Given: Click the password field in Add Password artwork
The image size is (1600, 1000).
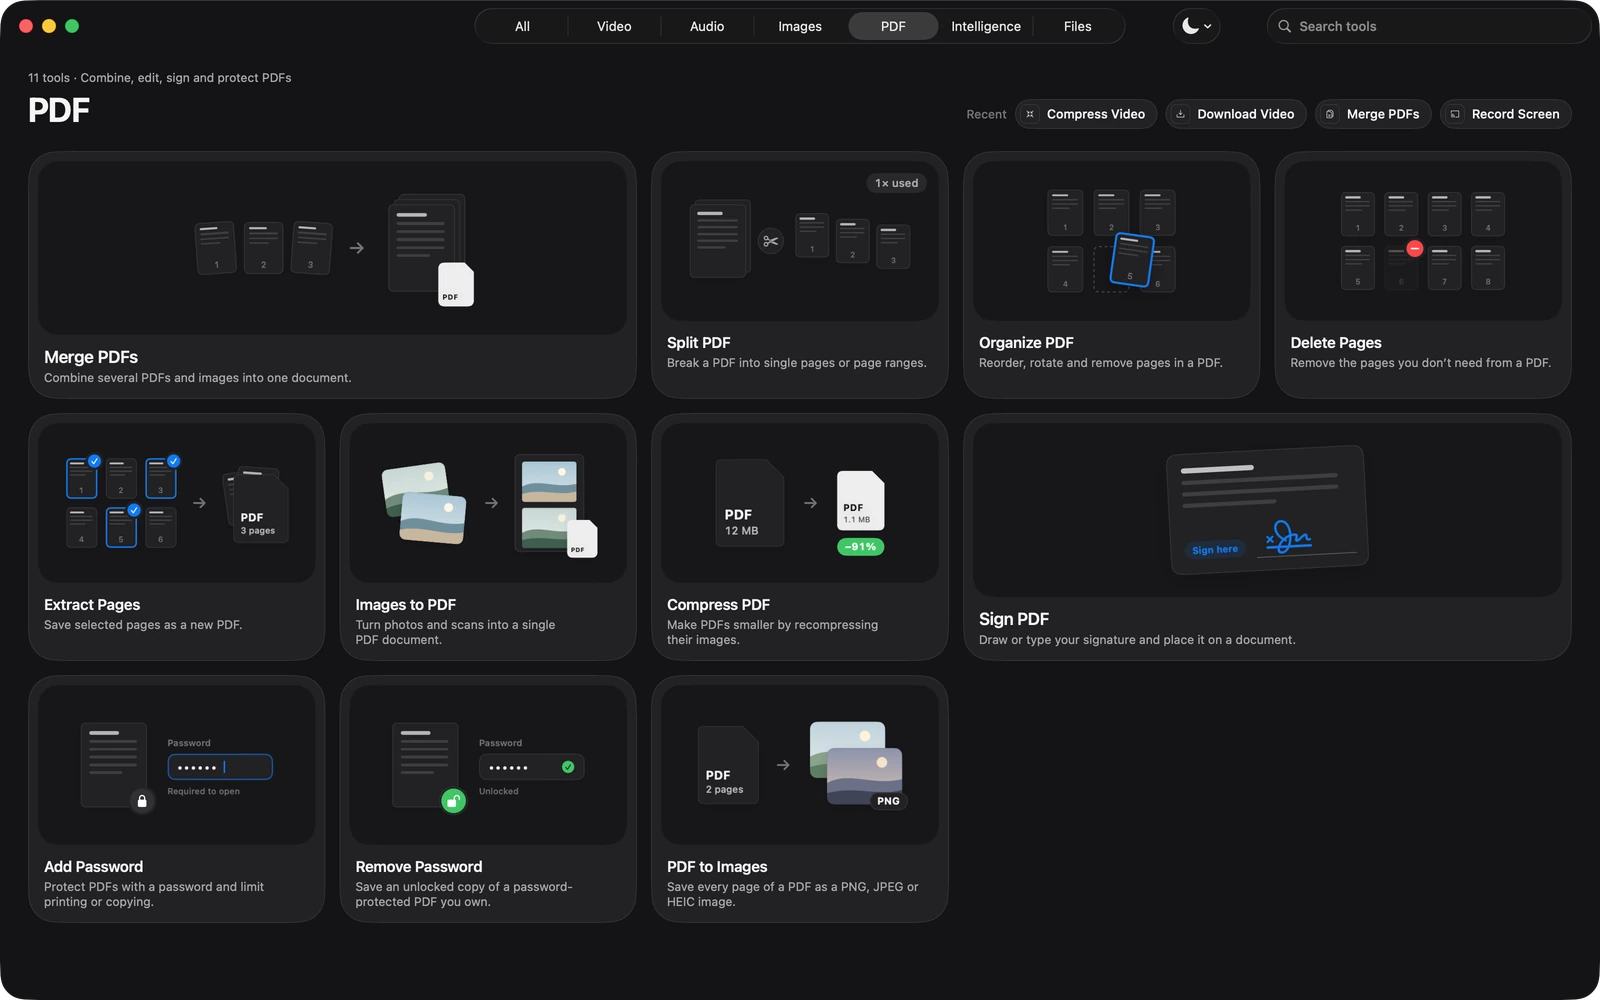Looking at the screenshot, I should point(220,767).
